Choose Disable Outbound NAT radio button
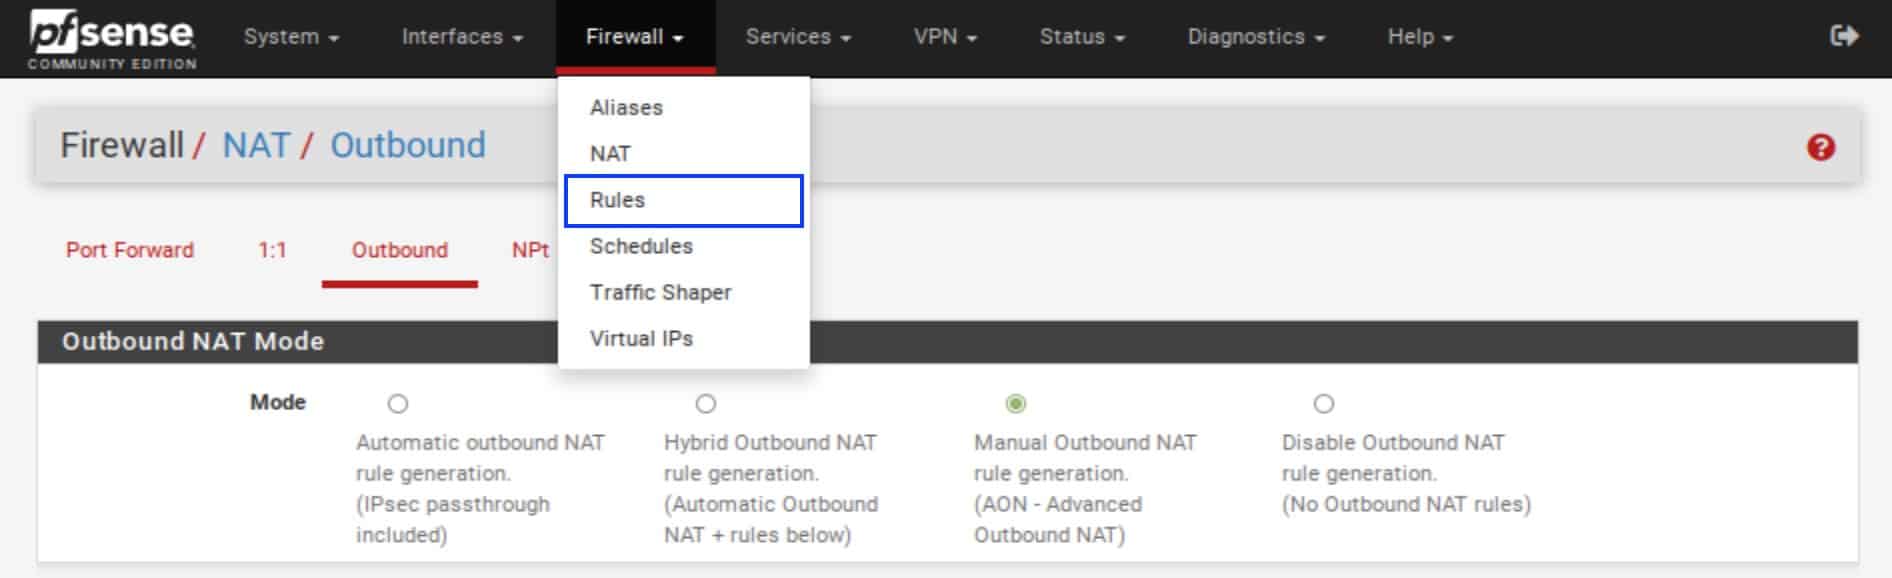This screenshot has height=578, width=1892. coord(1324,404)
